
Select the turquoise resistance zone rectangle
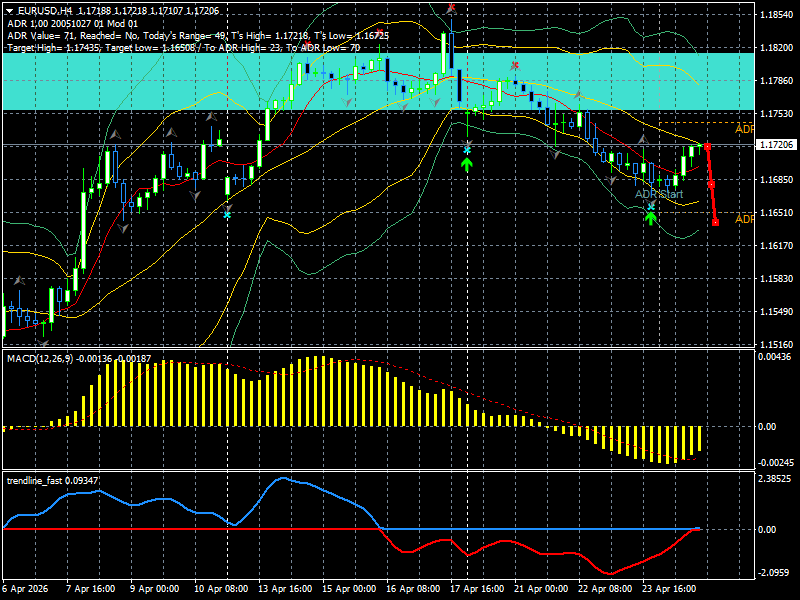[x=378, y=81]
